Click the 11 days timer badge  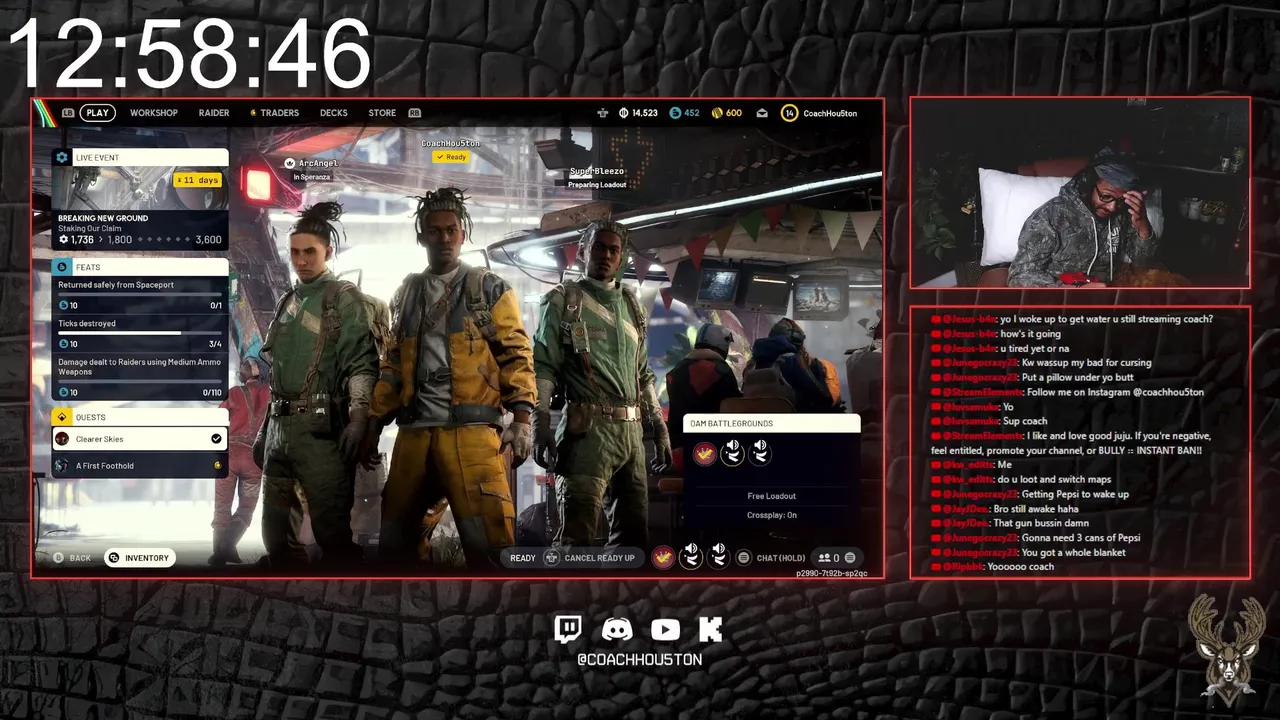pyautogui.click(x=197, y=180)
